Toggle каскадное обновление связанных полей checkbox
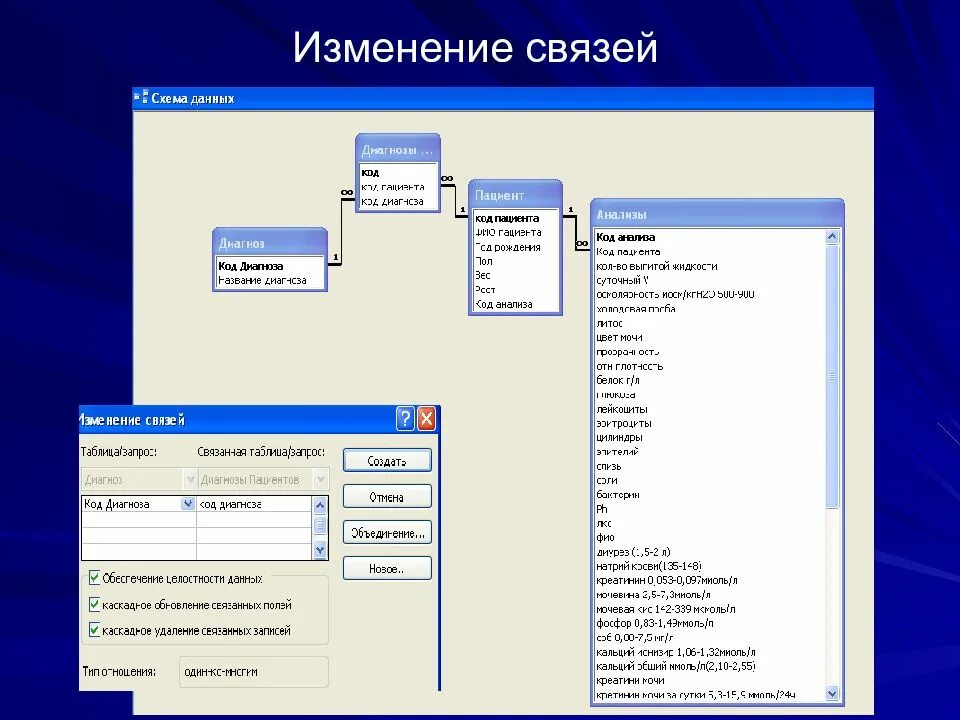The height and width of the screenshot is (720, 960). point(94,604)
